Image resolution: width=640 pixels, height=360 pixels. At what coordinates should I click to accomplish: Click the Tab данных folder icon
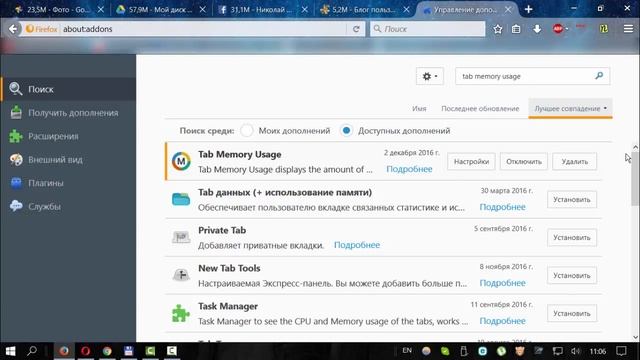pos(181,199)
